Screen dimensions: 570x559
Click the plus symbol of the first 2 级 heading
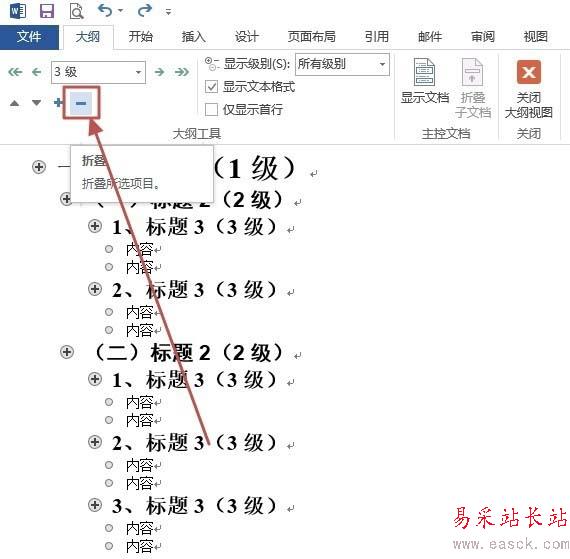tap(66, 199)
